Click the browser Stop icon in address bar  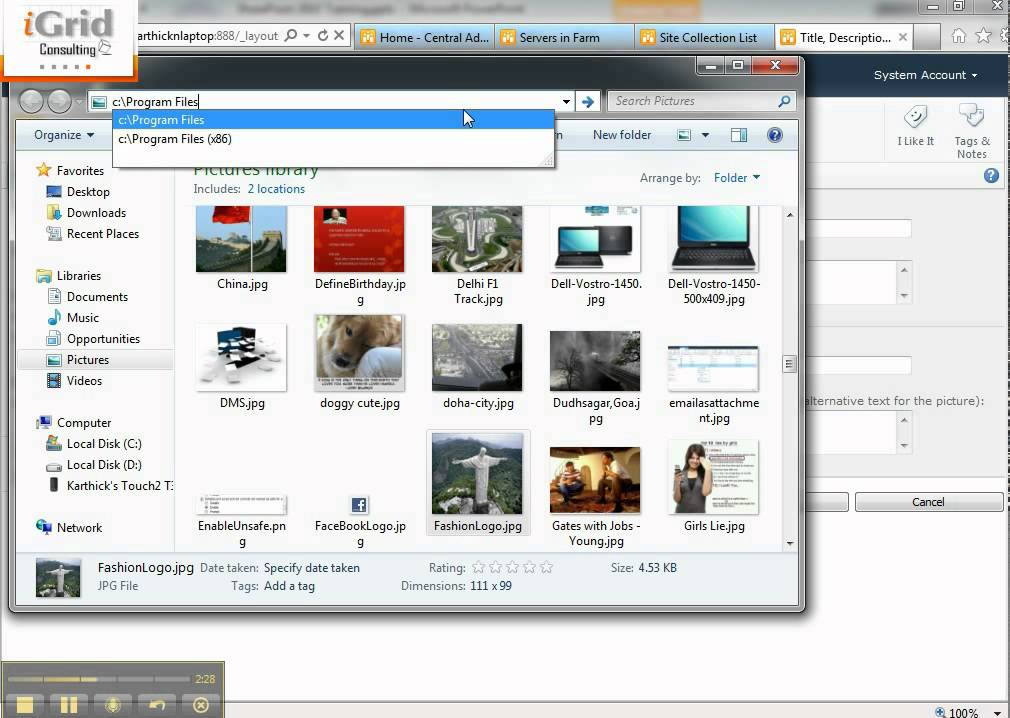tap(339, 35)
